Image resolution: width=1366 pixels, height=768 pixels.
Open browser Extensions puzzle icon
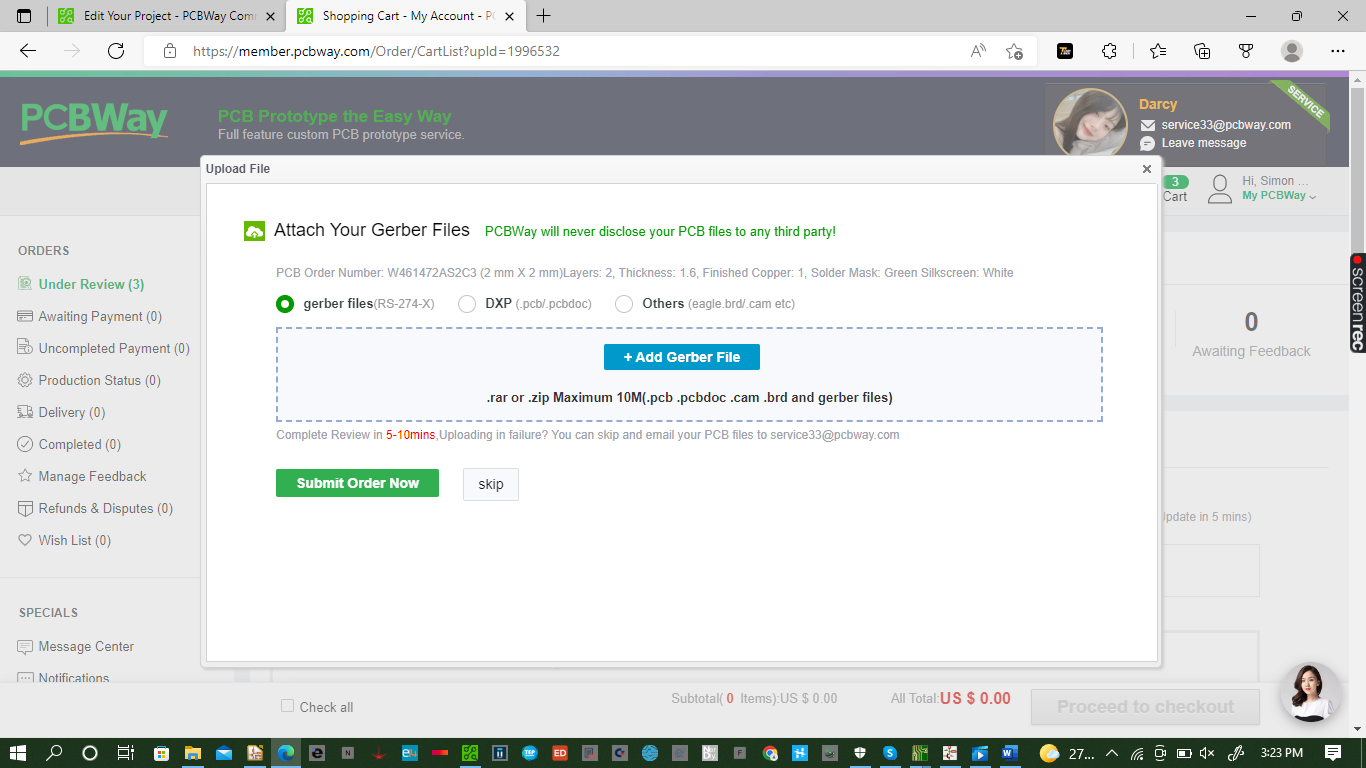point(1109,51)
